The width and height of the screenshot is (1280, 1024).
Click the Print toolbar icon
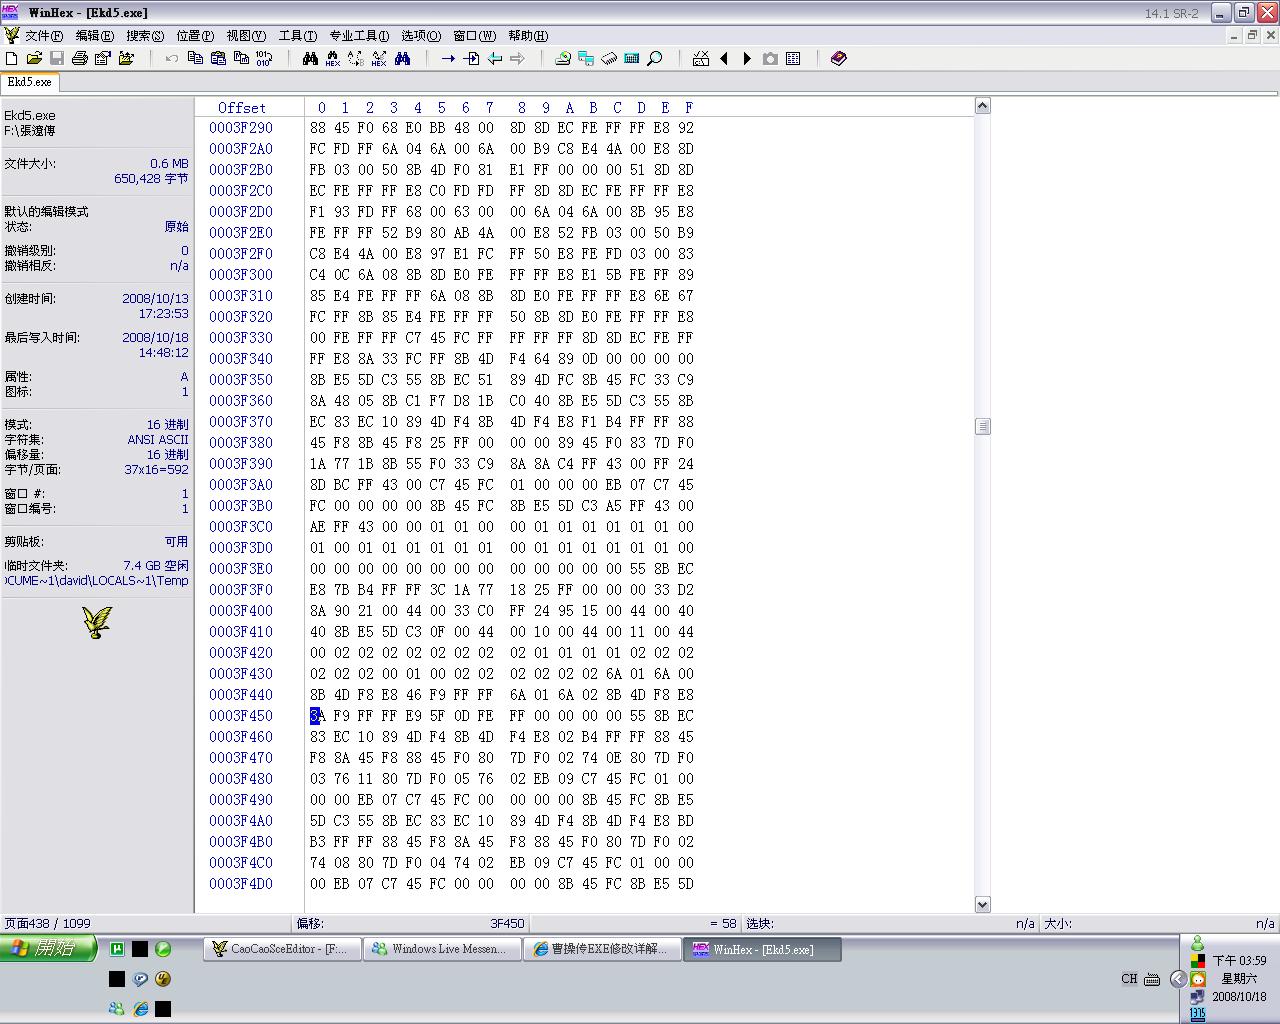click(80, 59)
